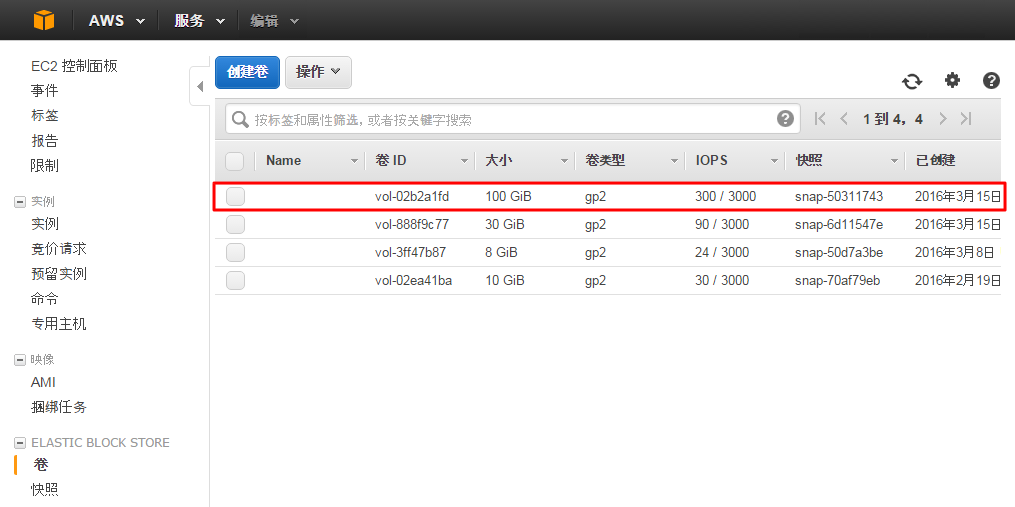Open 实例 link under instances
The width and height of the screenshot is (1015, 507).
45,224
